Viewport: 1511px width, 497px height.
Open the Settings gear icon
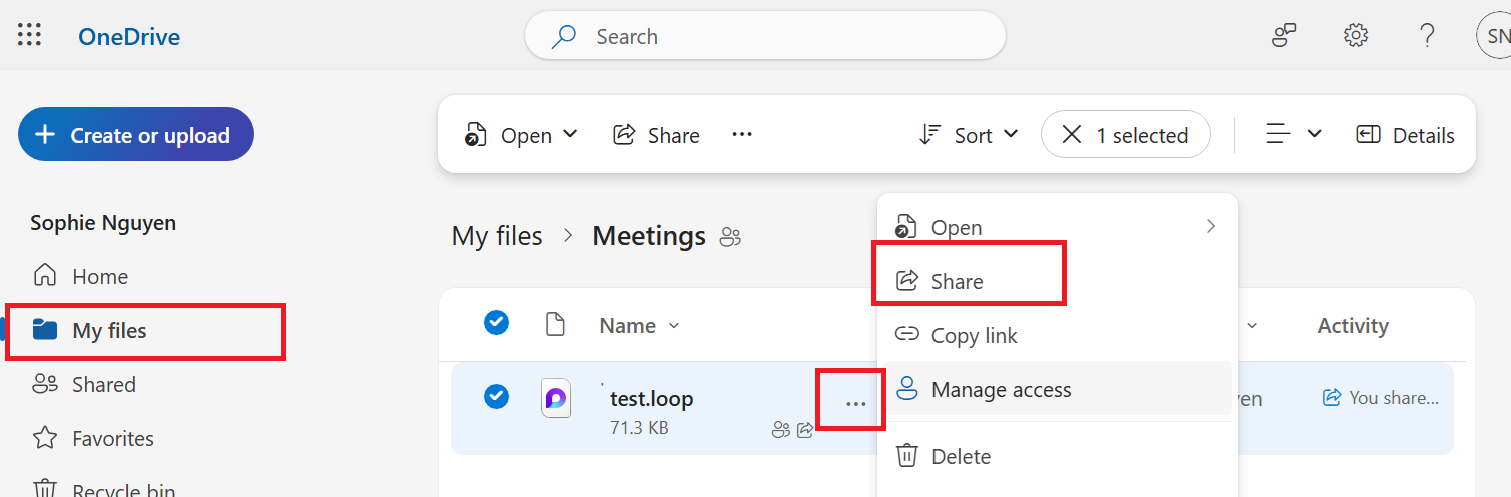[1356, 36]
